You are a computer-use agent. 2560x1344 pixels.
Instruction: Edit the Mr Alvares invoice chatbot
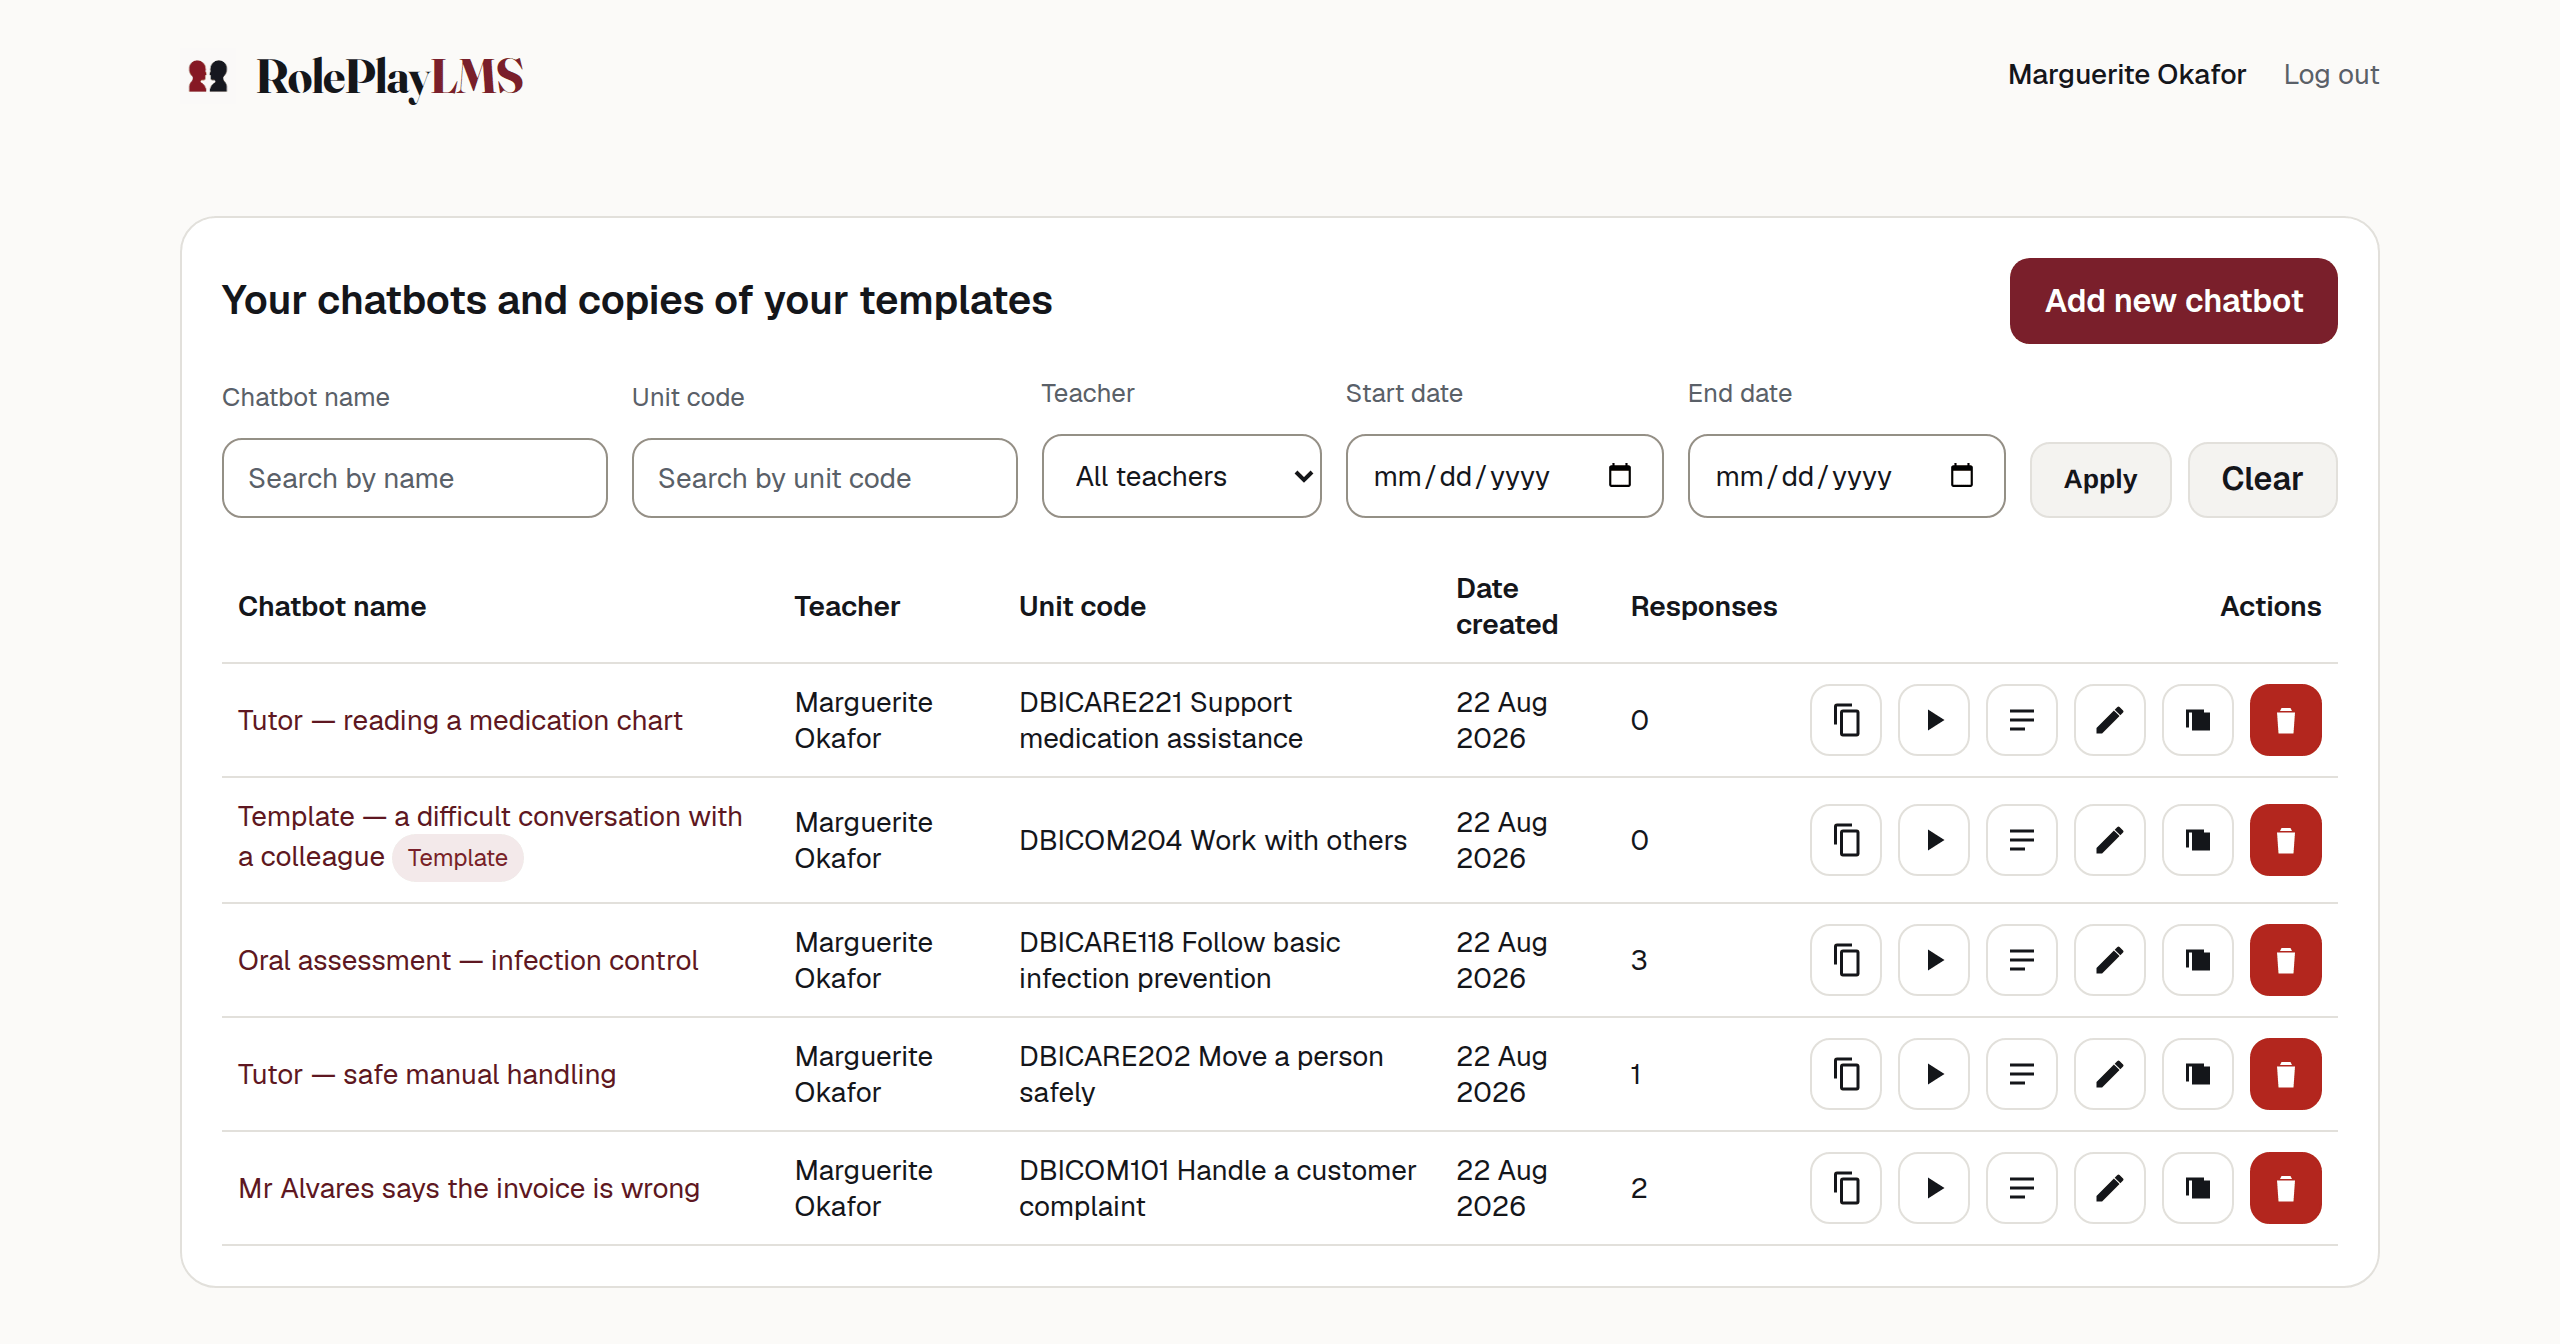[x=2110, y=1188]
